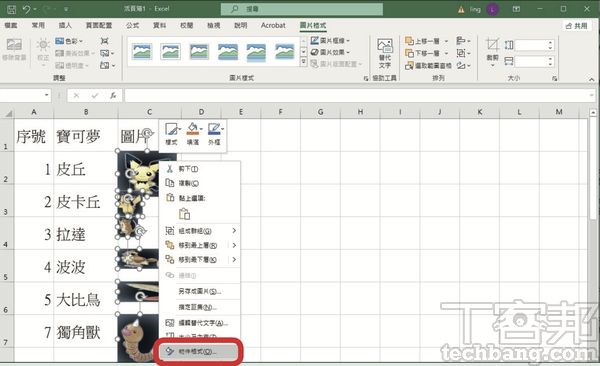Click the Paste option clipboard icon in context menu

click(x=184, y=214)
